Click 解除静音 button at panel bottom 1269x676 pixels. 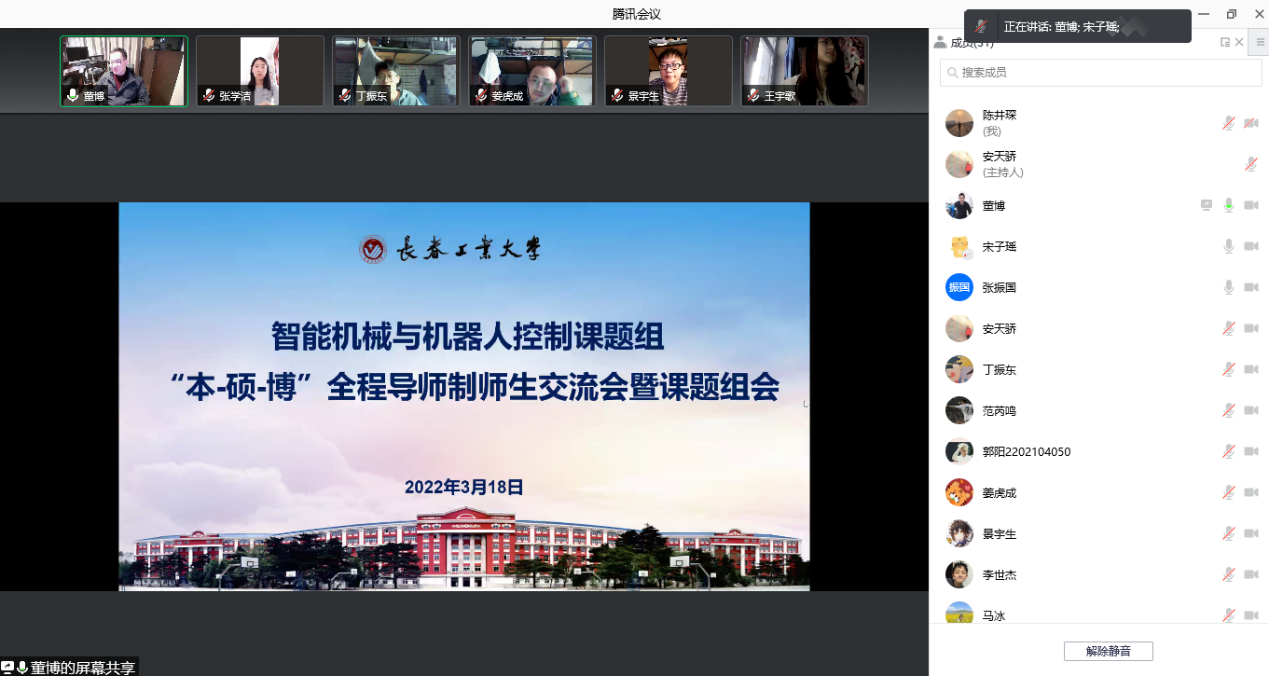click(1108, 651)
